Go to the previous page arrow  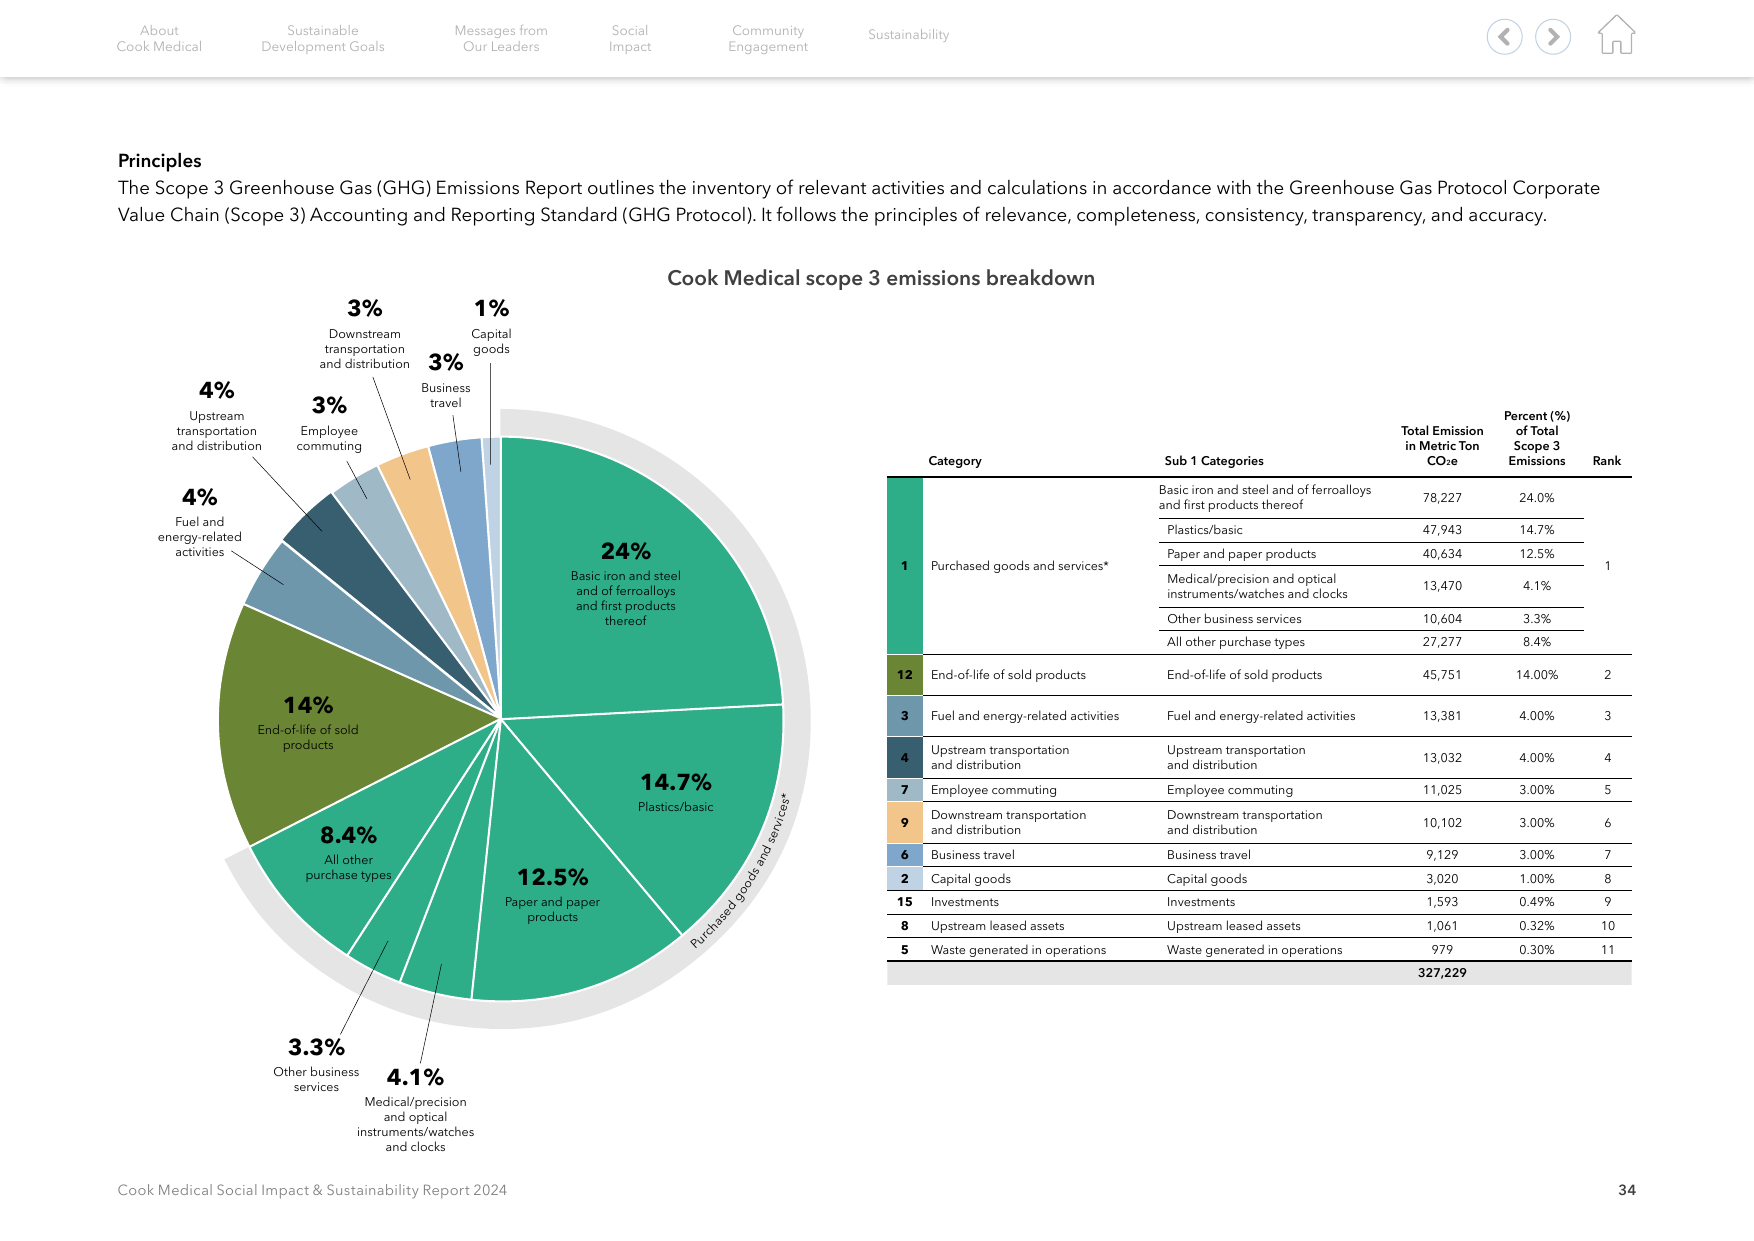click(1504, 37)
